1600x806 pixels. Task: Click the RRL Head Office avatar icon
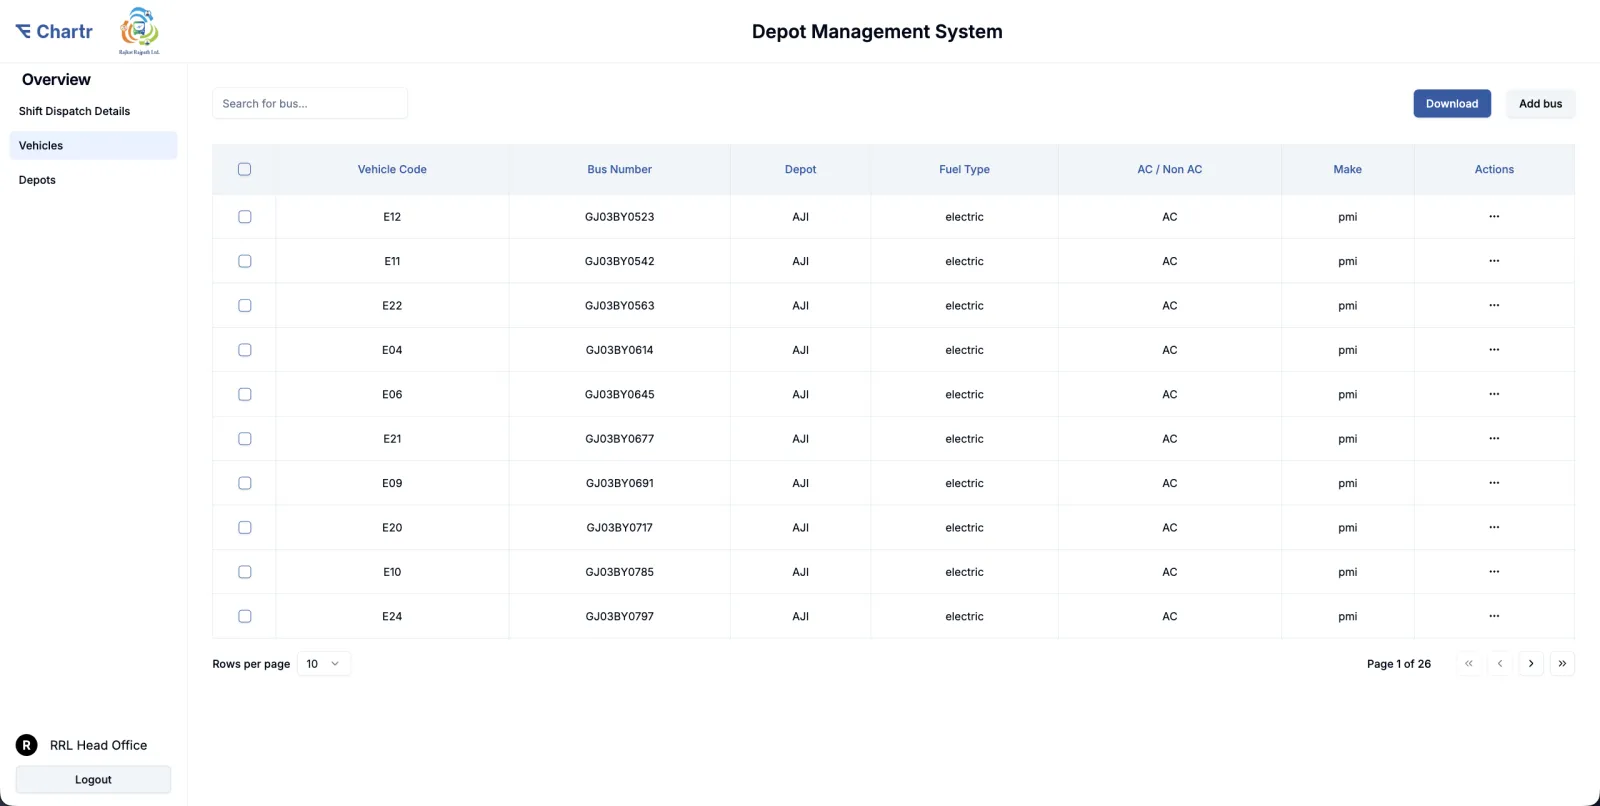tap(27, 745)
